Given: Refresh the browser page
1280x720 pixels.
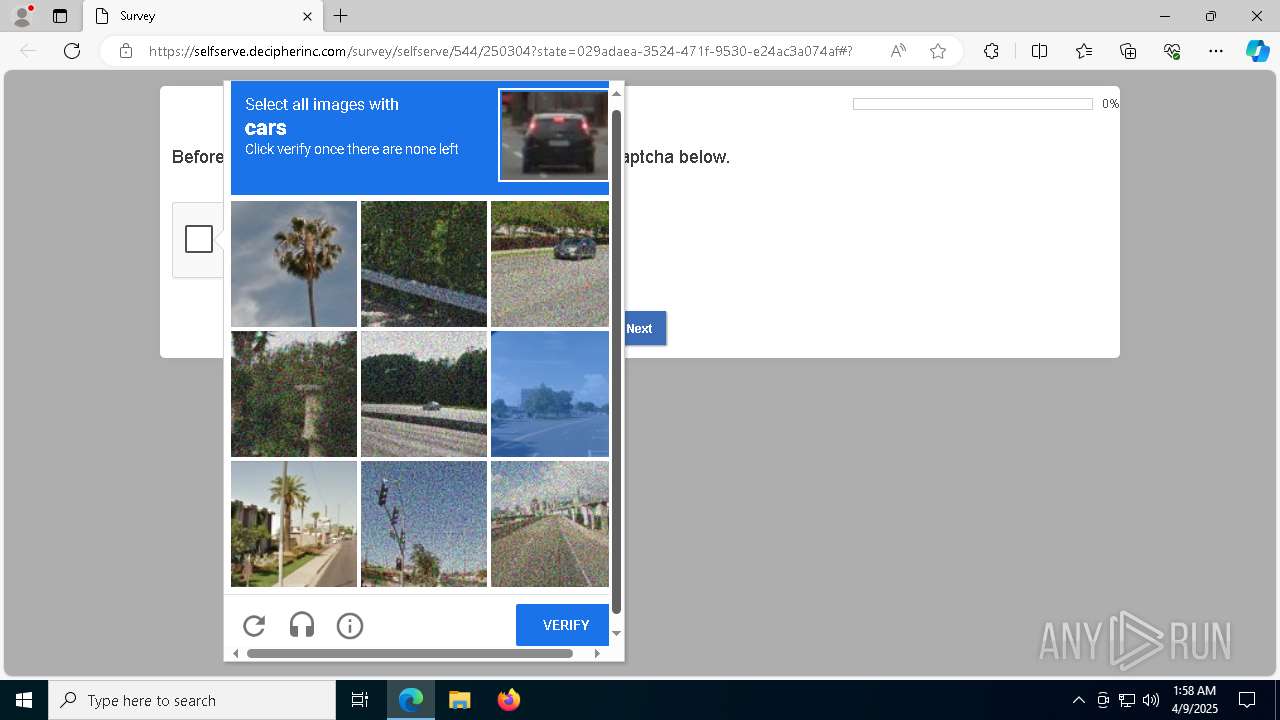Looking at the screenshot, I should click(72, 51).
